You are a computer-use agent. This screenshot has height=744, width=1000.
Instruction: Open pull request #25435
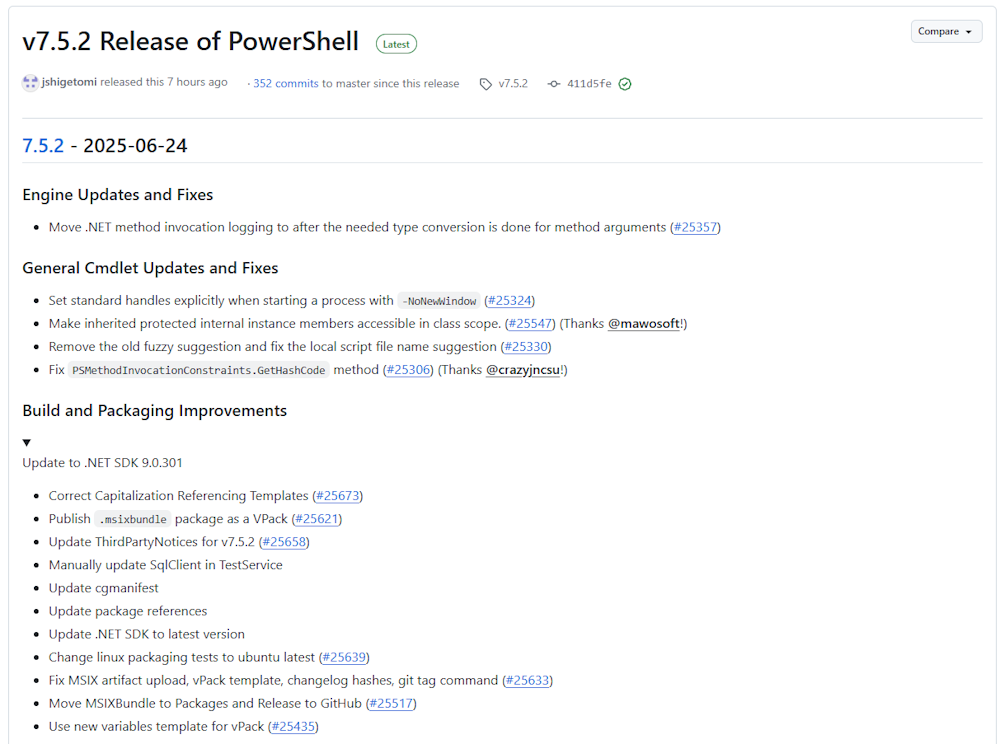click(293, 726)
